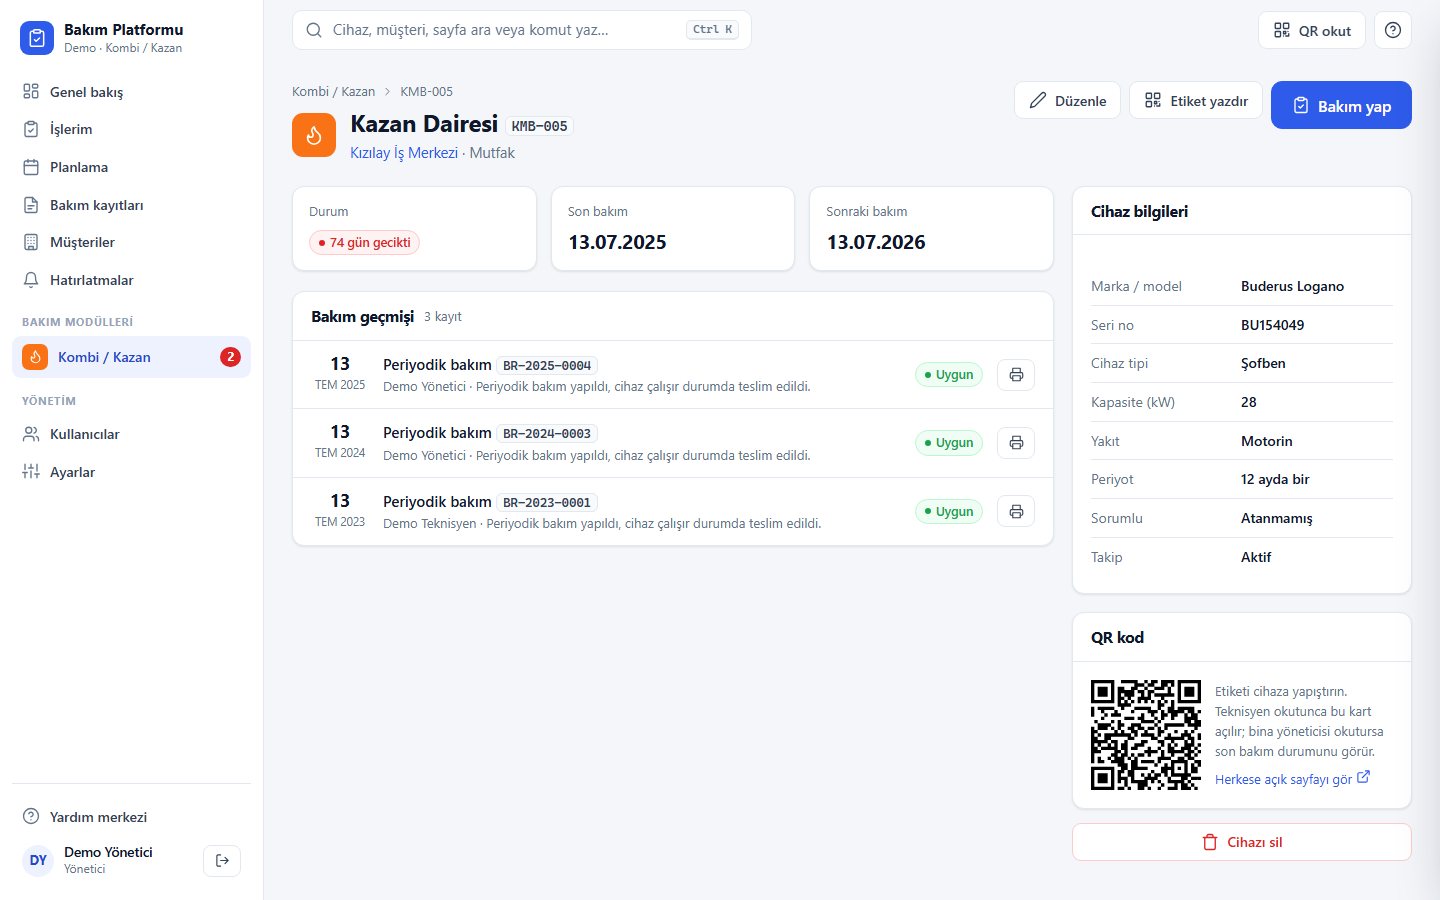
Task: Click the 12 ayda bir period value
Action: 1275,479
